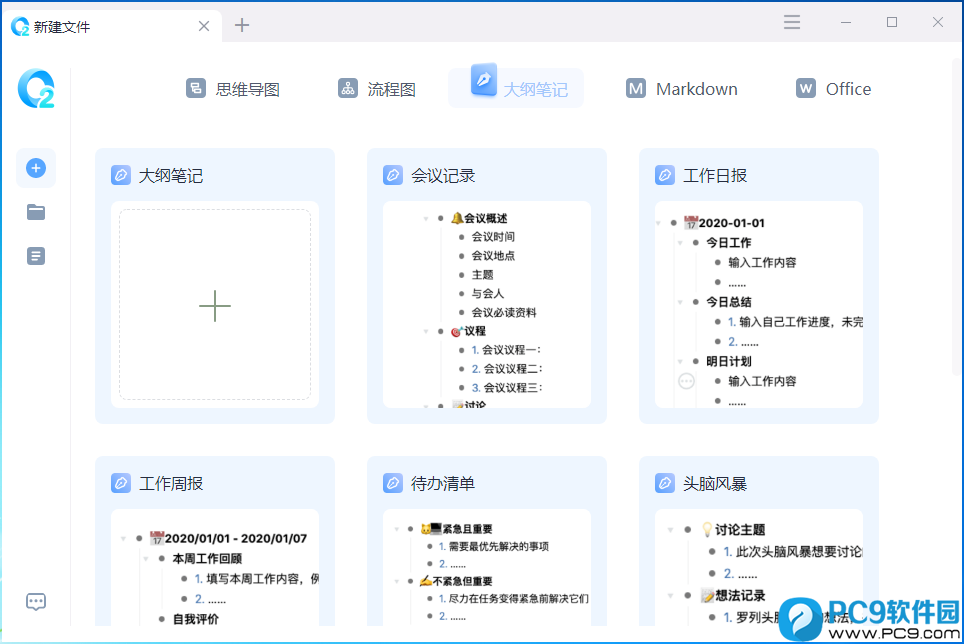Close the 新建文件 tab

tap(204, 26)
